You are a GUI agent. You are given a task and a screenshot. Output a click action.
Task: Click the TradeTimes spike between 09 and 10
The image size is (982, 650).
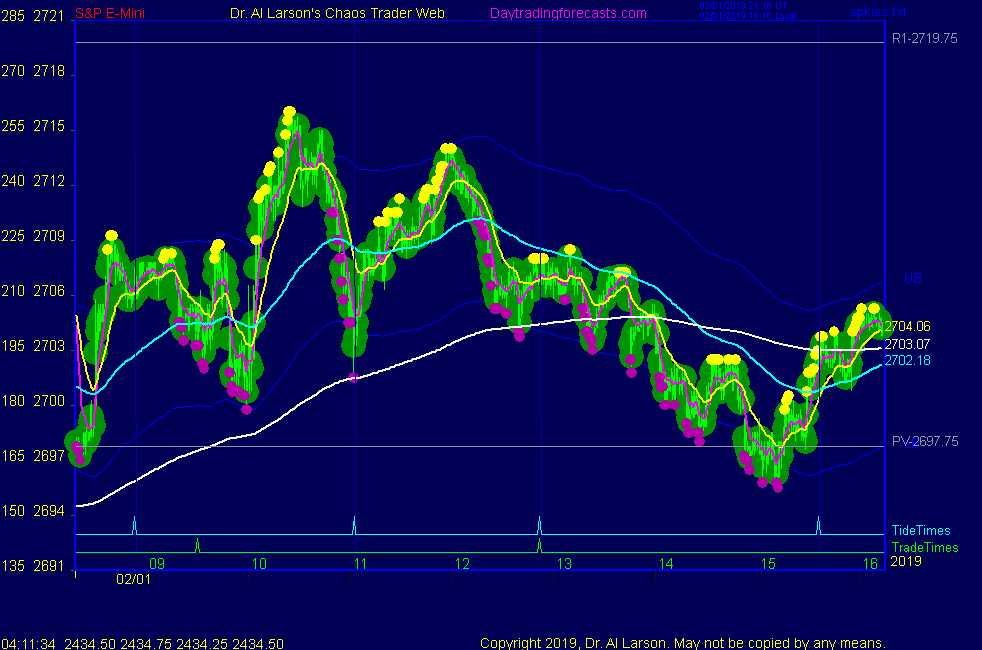pyautogui.click(x=197, y=545)
